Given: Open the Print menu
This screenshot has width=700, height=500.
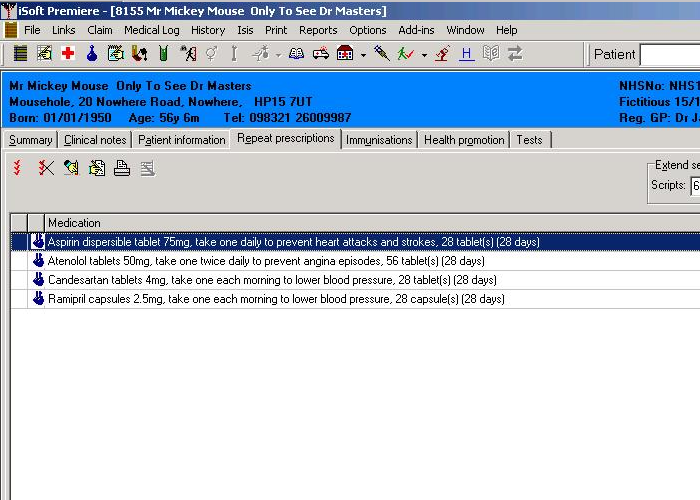Looking at the screenshot, I should [276, 30].
